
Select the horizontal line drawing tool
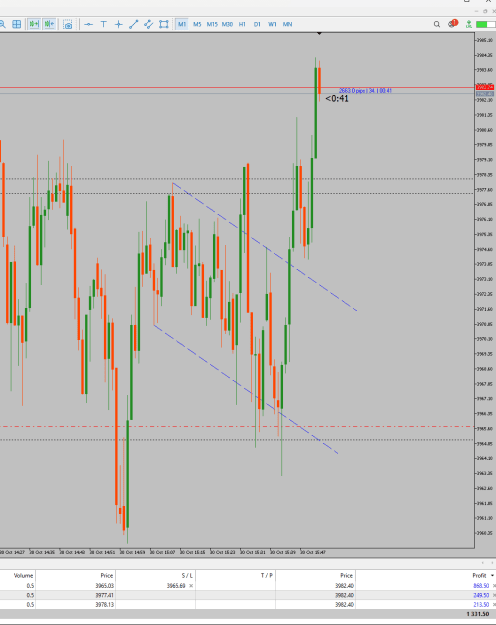click(x=89, y=24)
